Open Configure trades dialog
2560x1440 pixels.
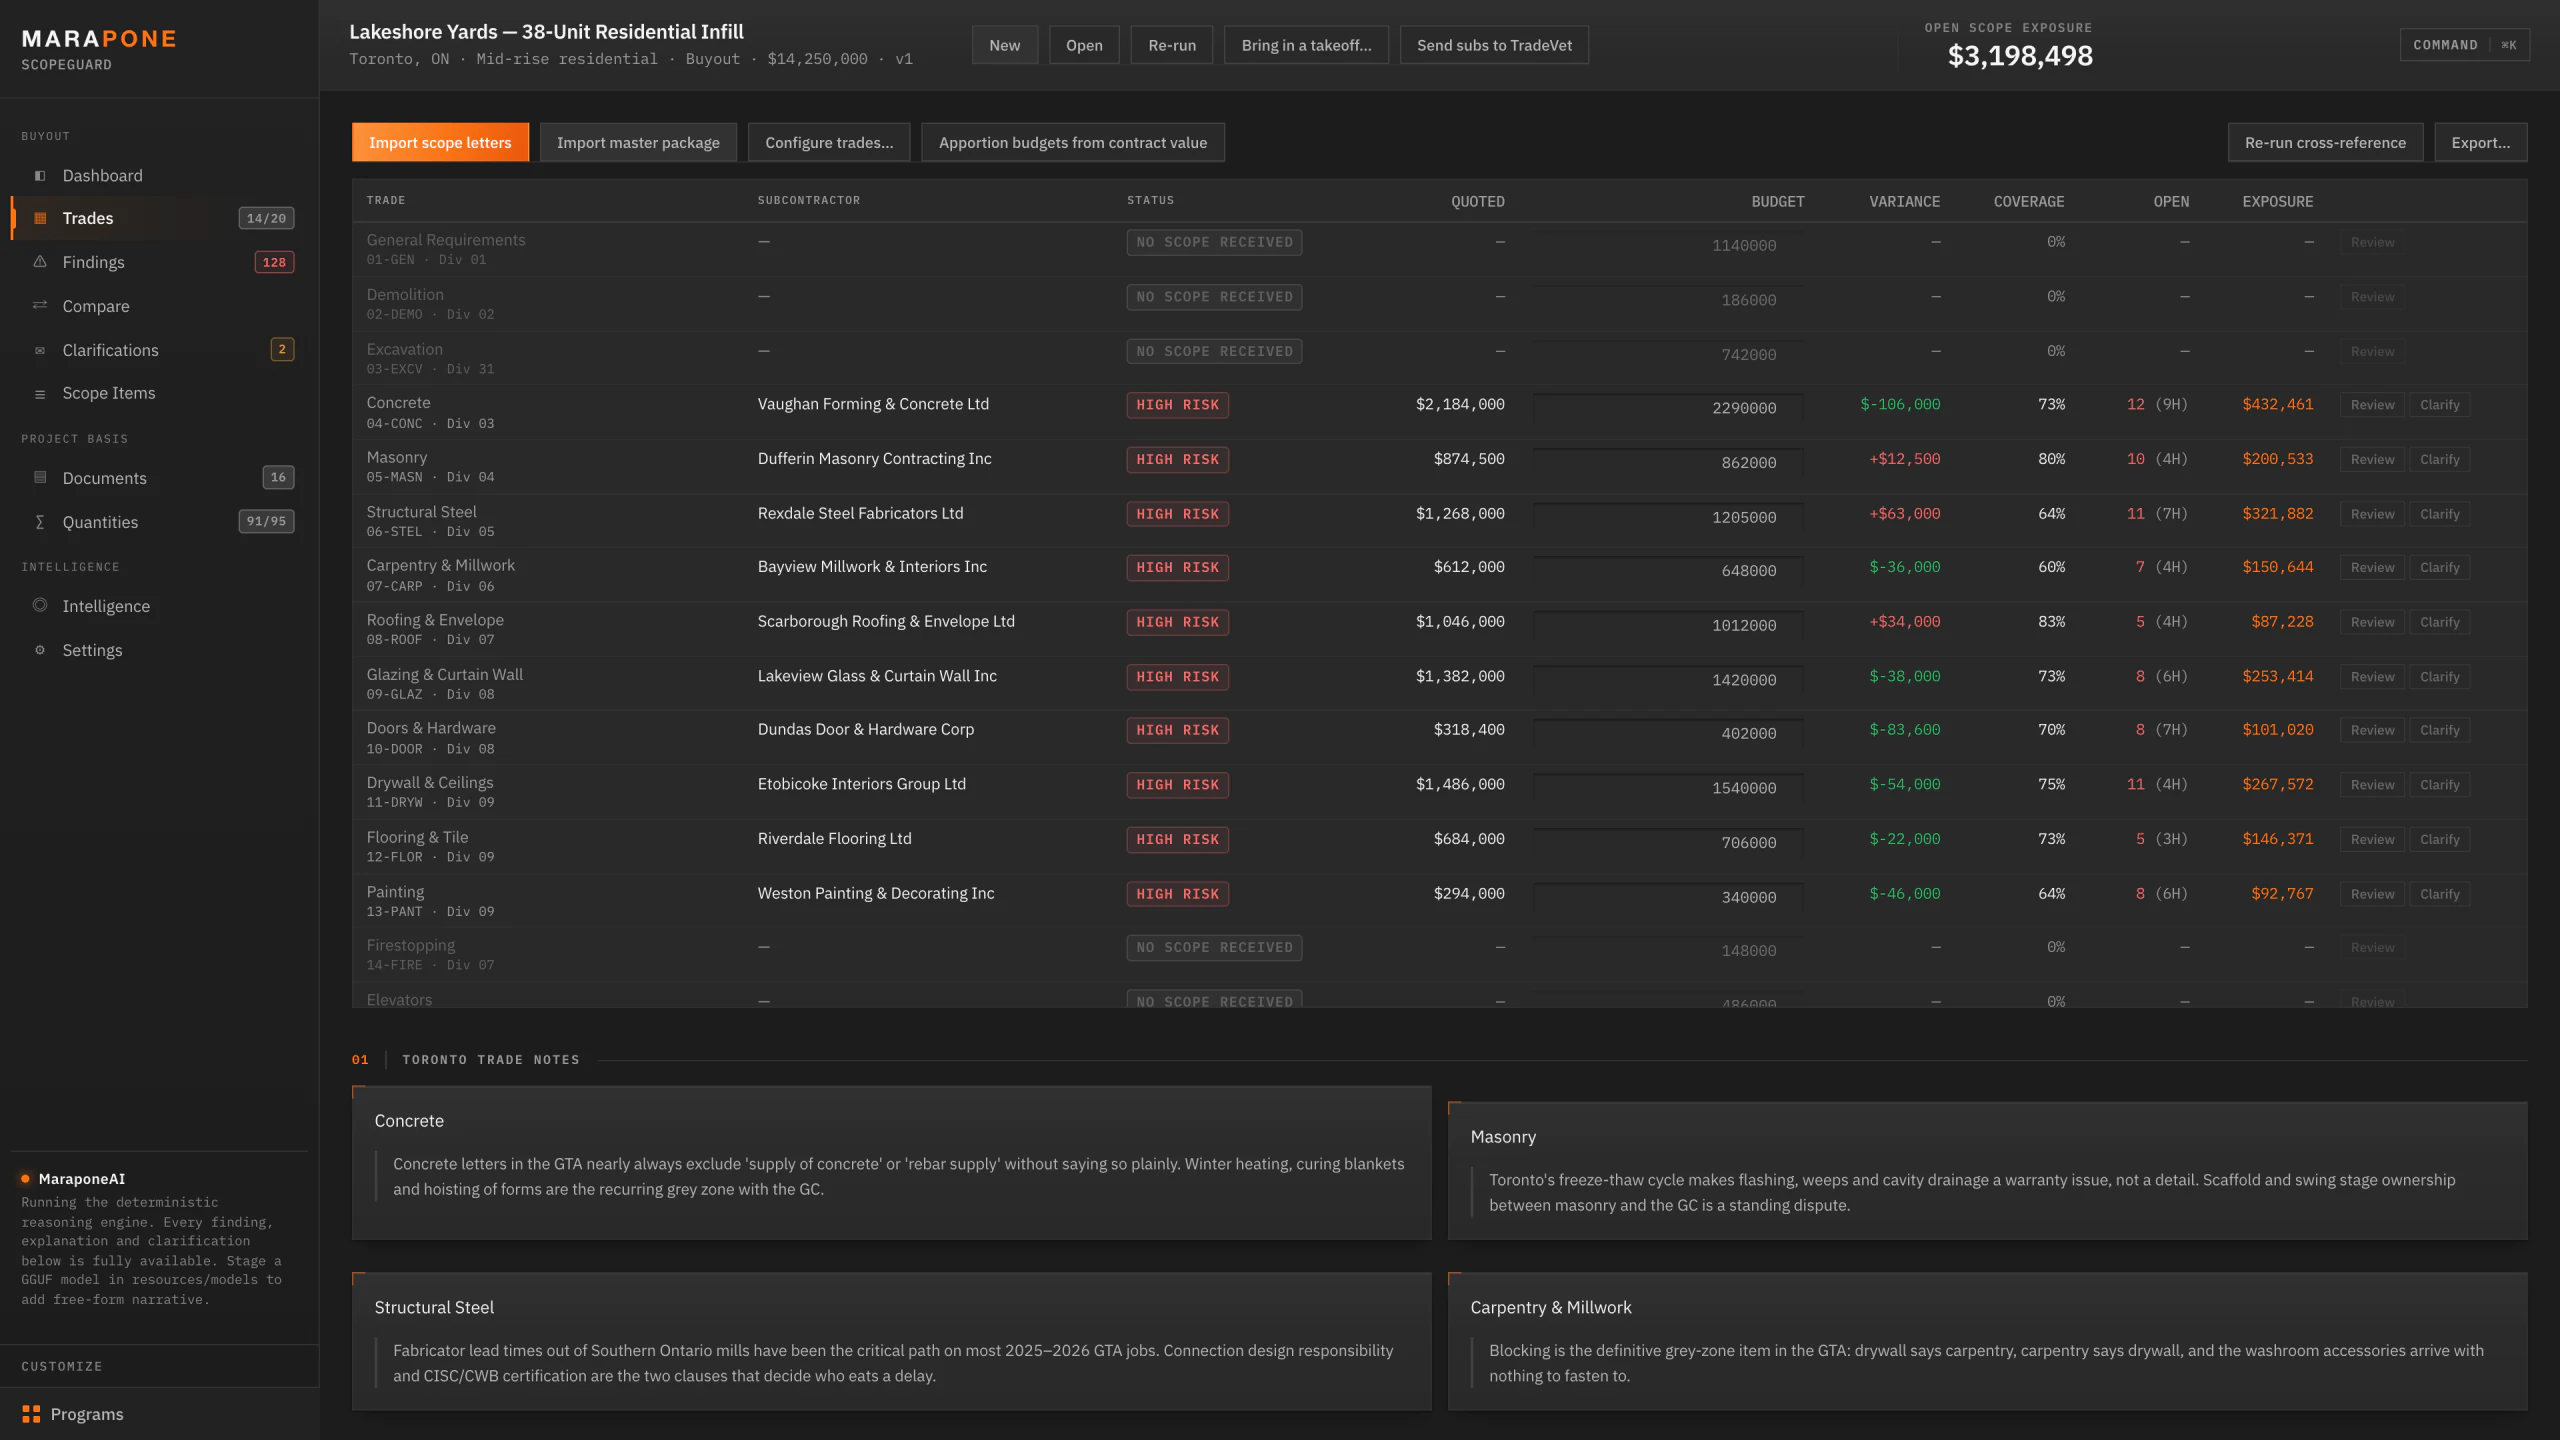click(829, 142)
